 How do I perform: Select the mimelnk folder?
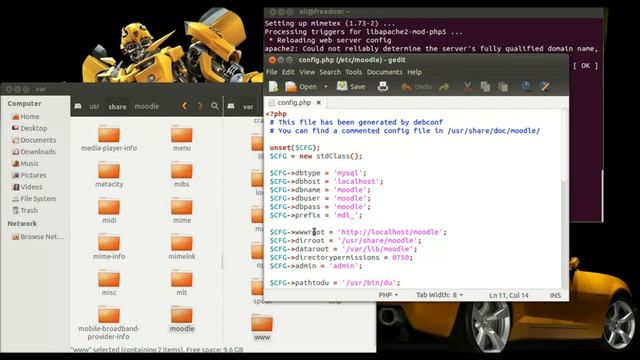pos(182,246)
